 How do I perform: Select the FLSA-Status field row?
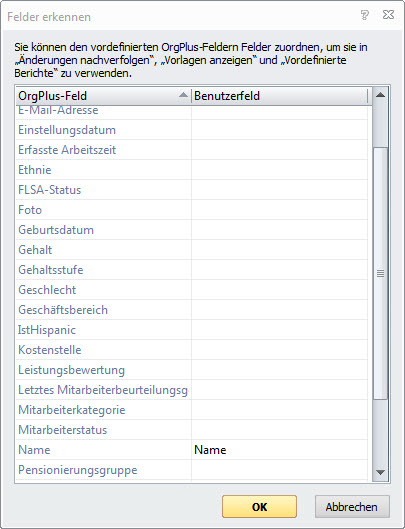click(x=192, y=190)
